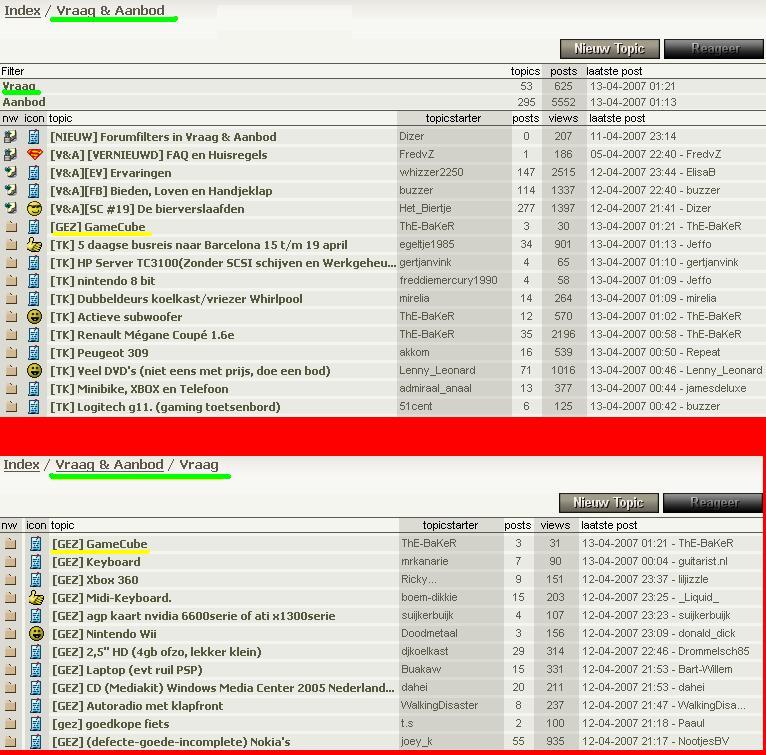This screenshot has height=755, width=766.
Task: Open the agp kaart nvidia 6600serie topic
Action: pos(193,616)
